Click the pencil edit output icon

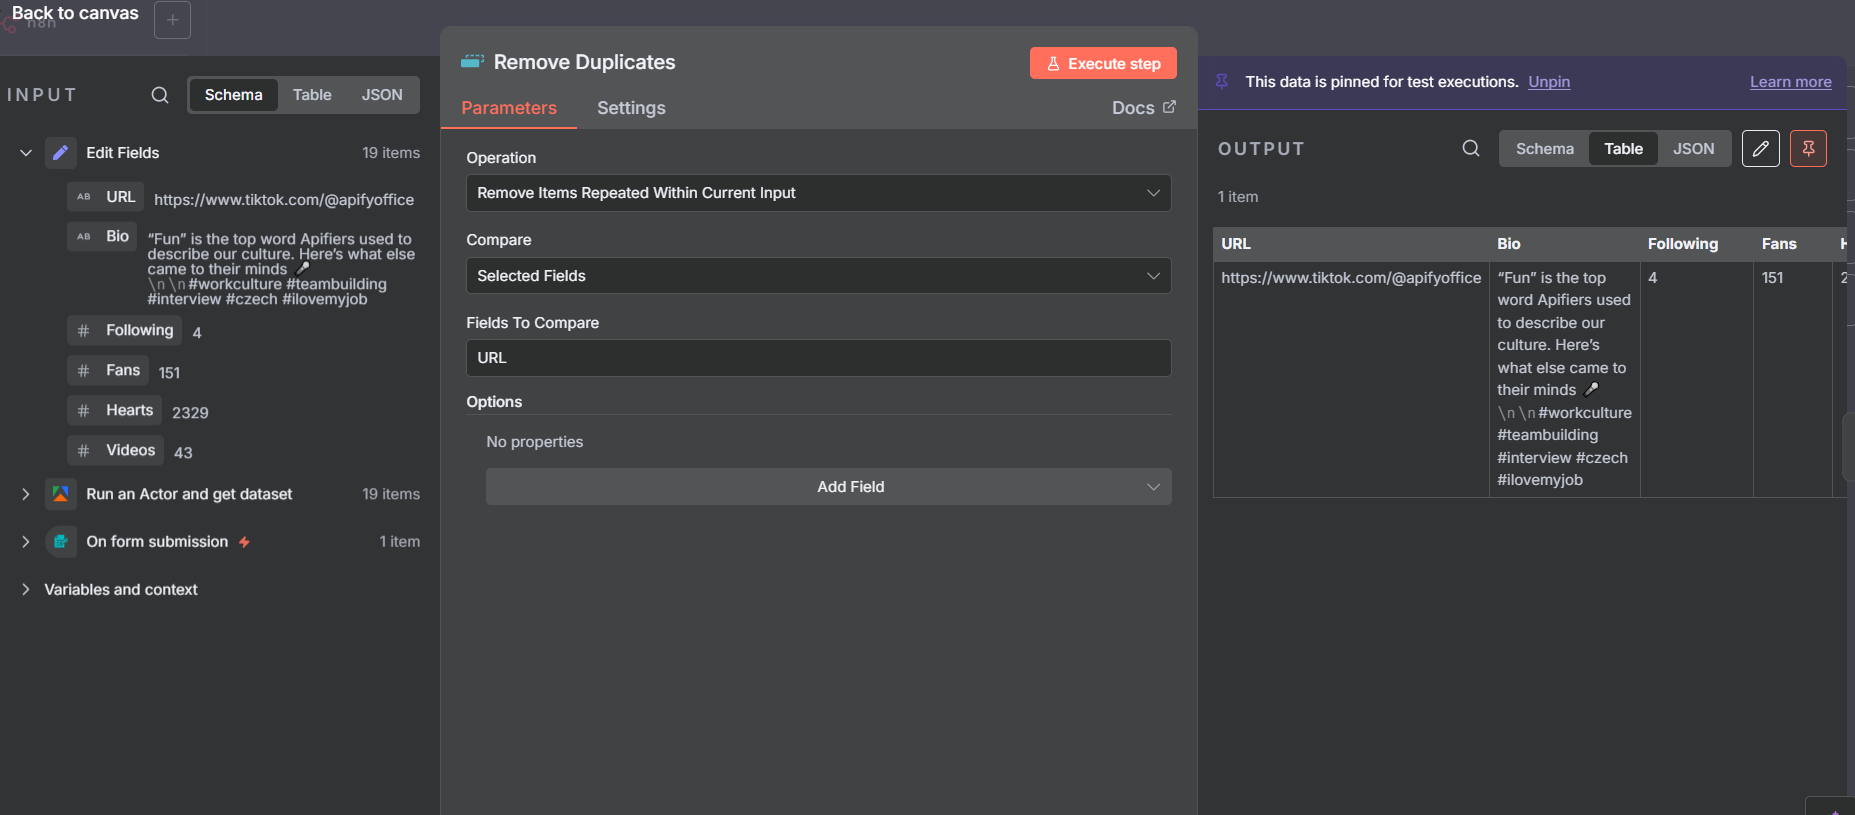point(1760,149)
